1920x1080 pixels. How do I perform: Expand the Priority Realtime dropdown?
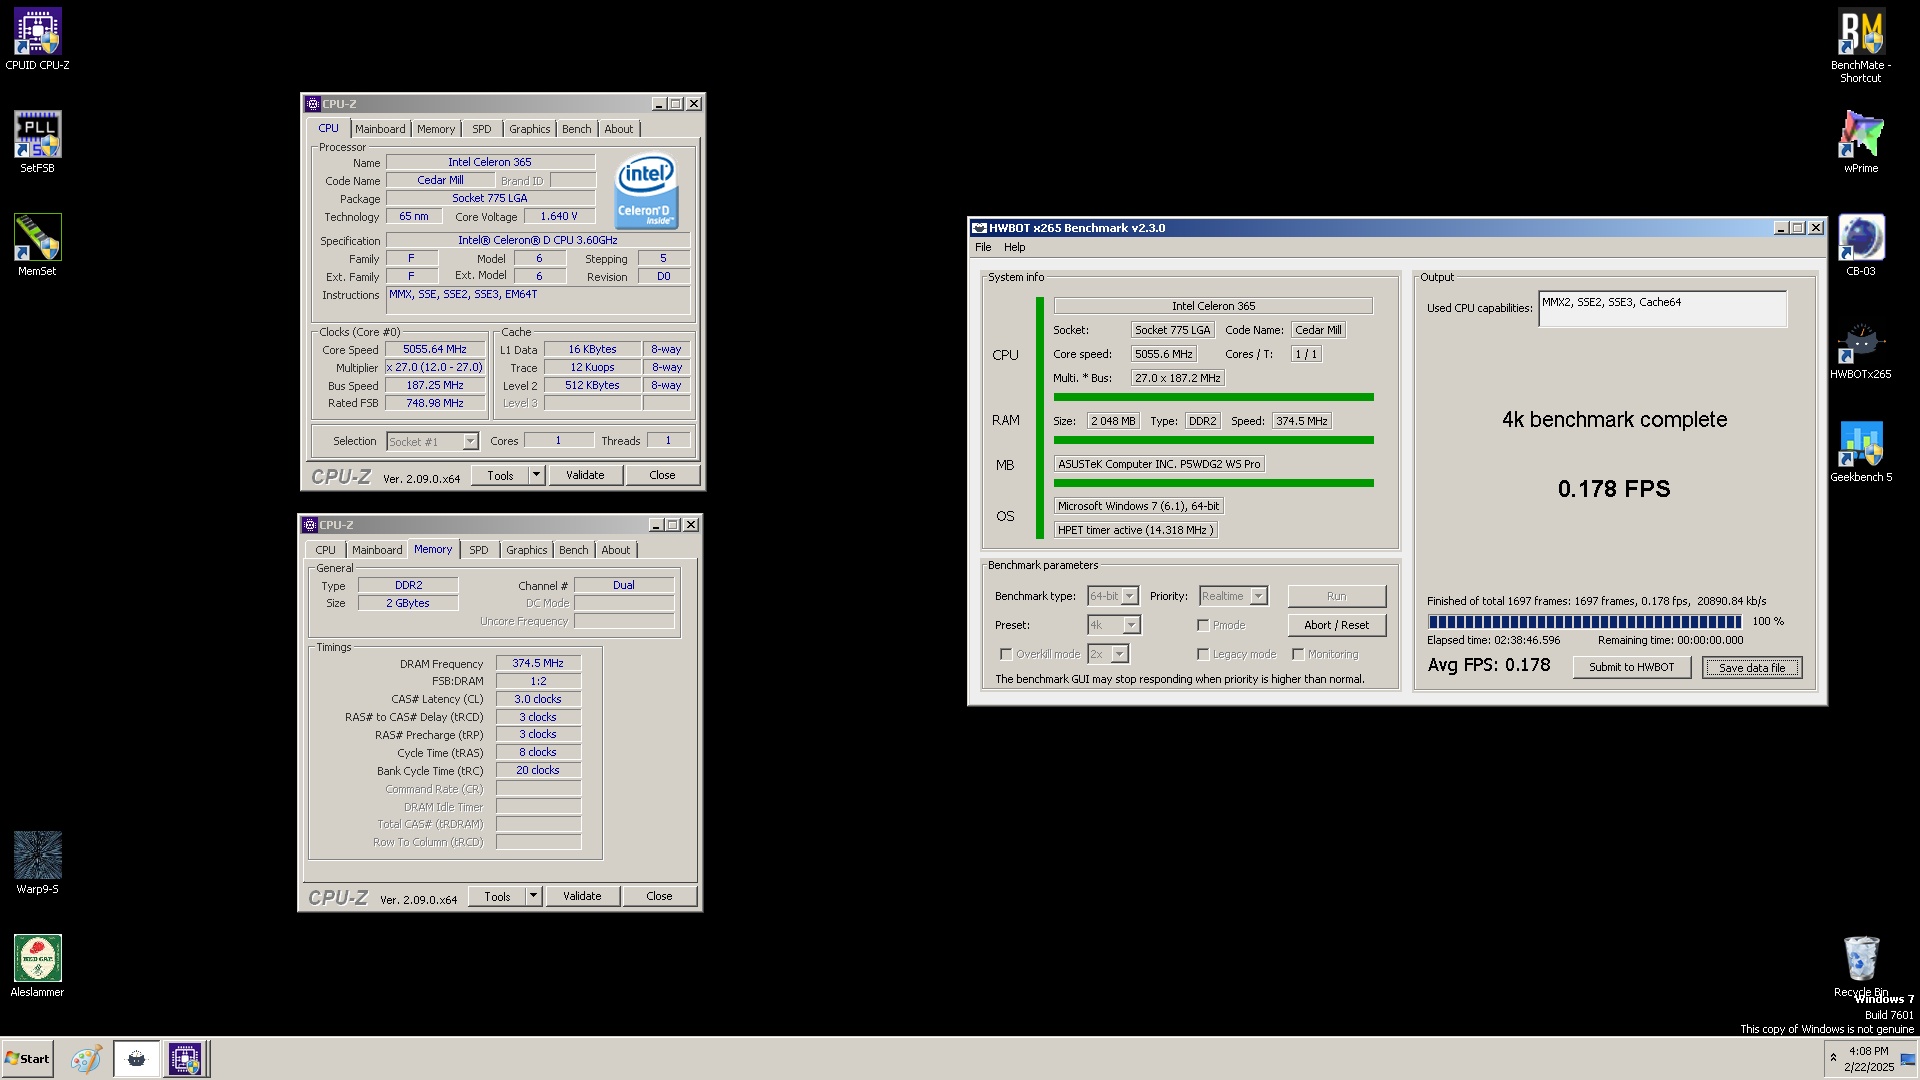point(1258,596)
